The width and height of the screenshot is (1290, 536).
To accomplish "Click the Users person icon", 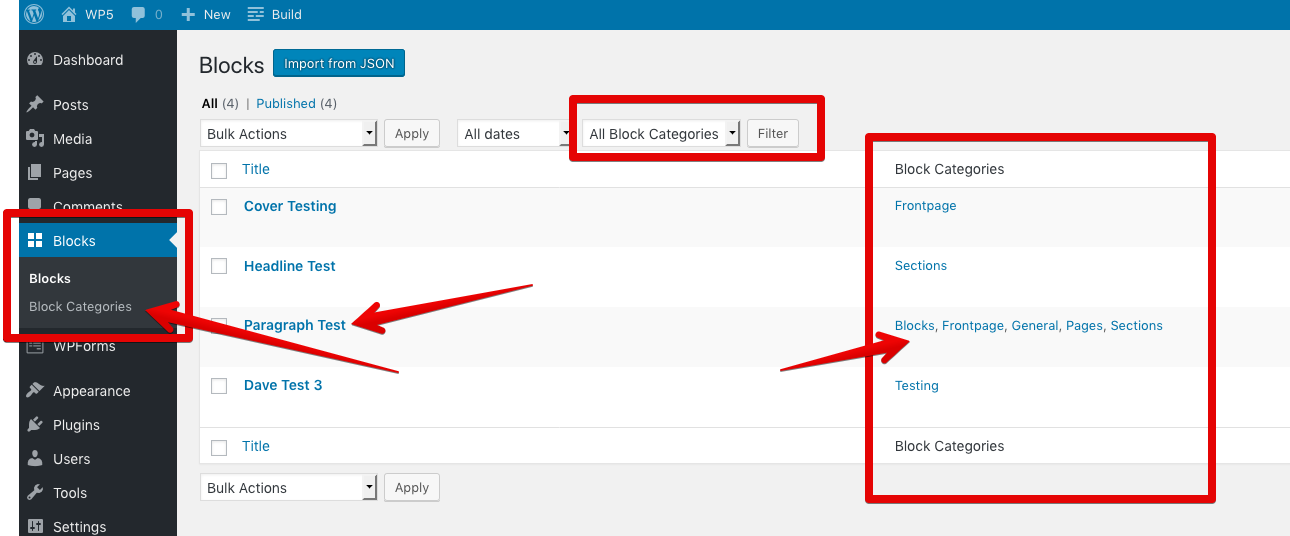I will coord(36,459).
